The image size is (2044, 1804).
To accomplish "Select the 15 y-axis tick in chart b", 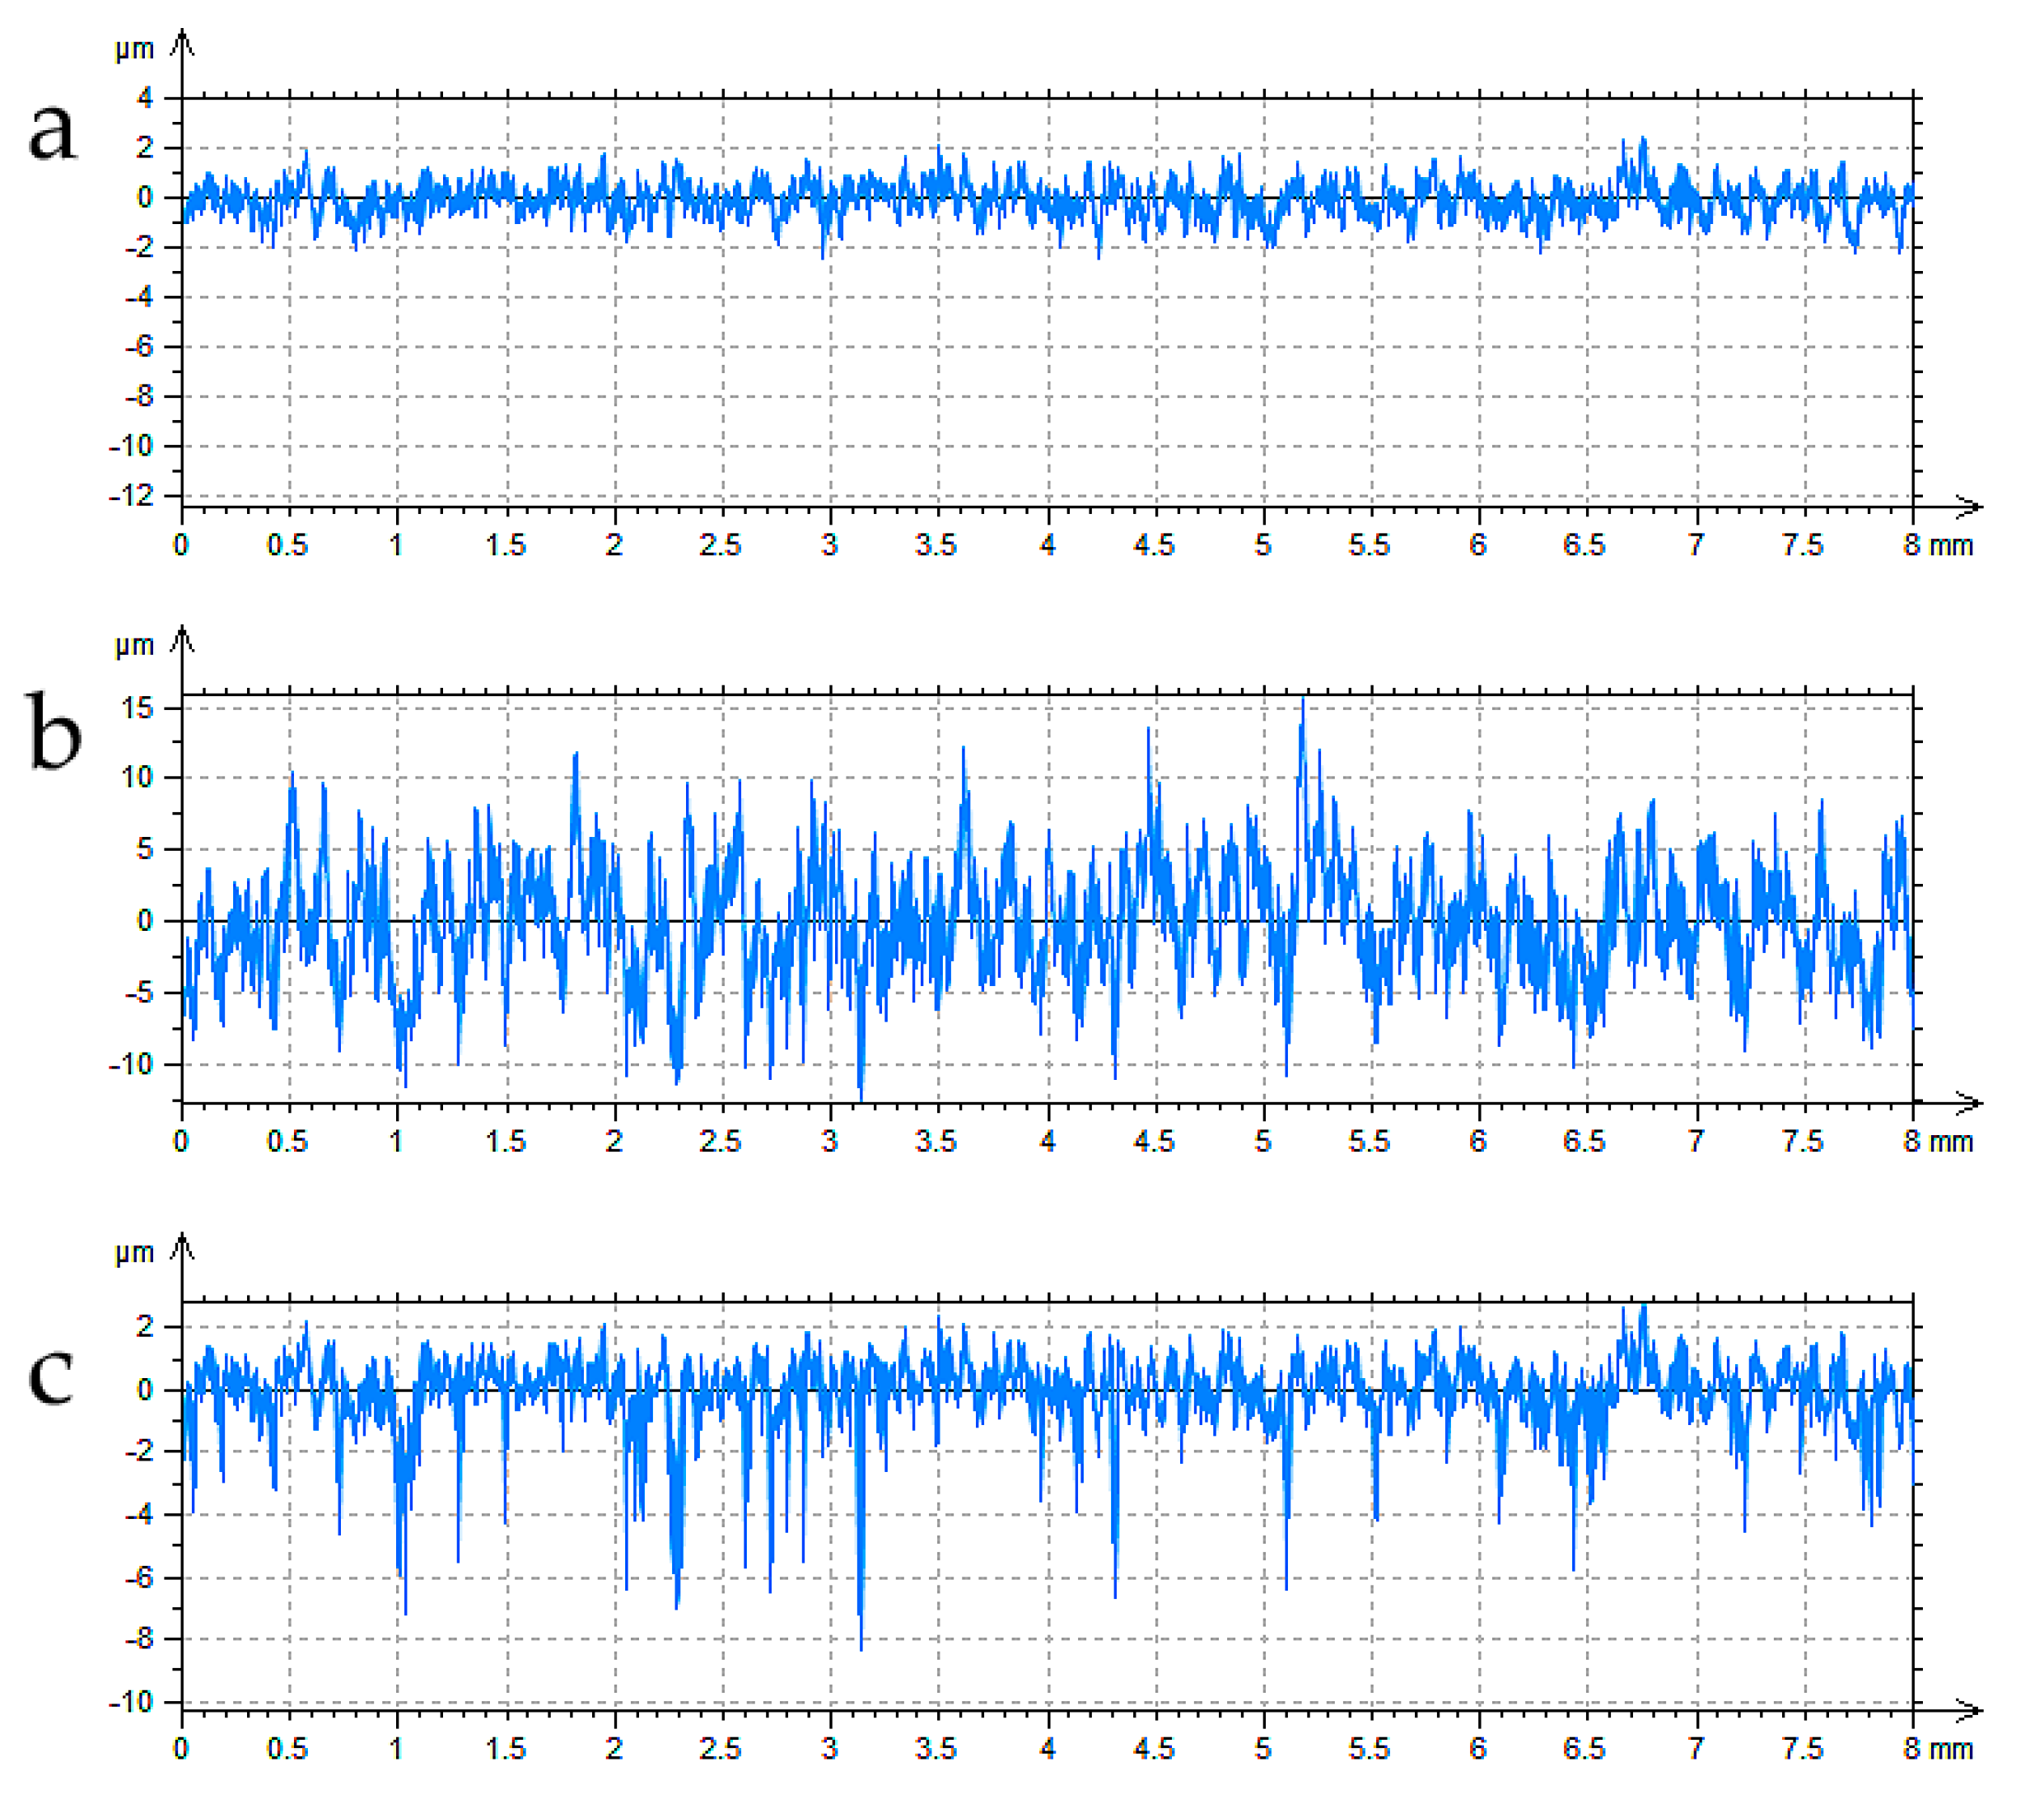I will coord(137,708).
